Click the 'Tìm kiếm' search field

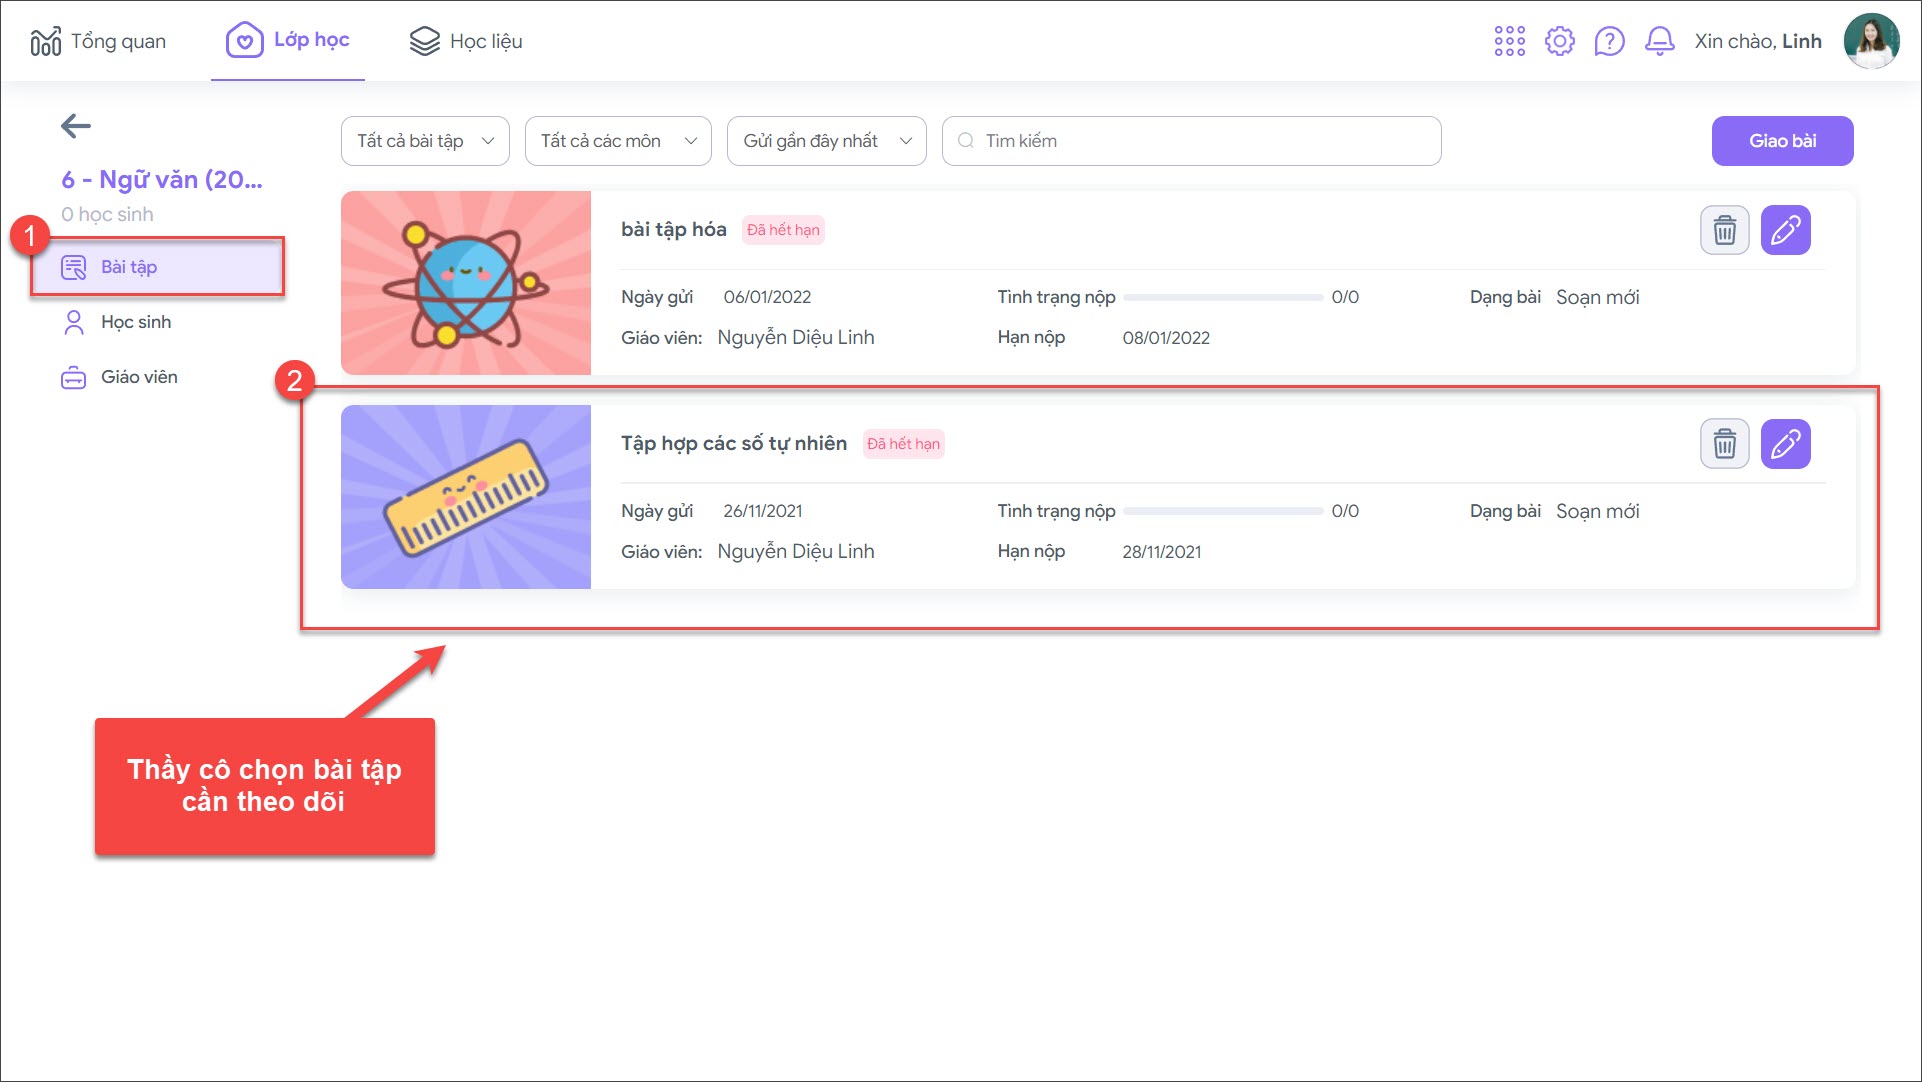pos(1190,141)
